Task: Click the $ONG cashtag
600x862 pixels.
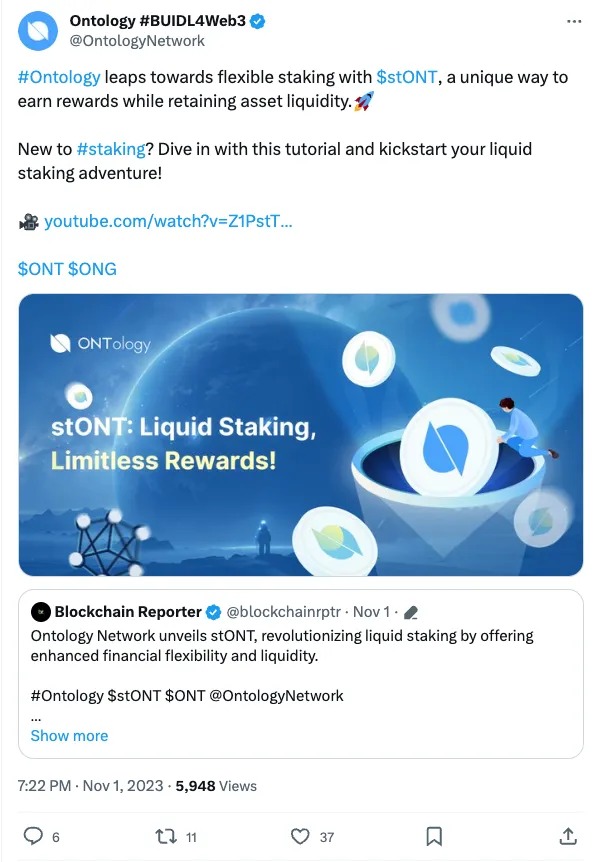Action: click(92, 269)
